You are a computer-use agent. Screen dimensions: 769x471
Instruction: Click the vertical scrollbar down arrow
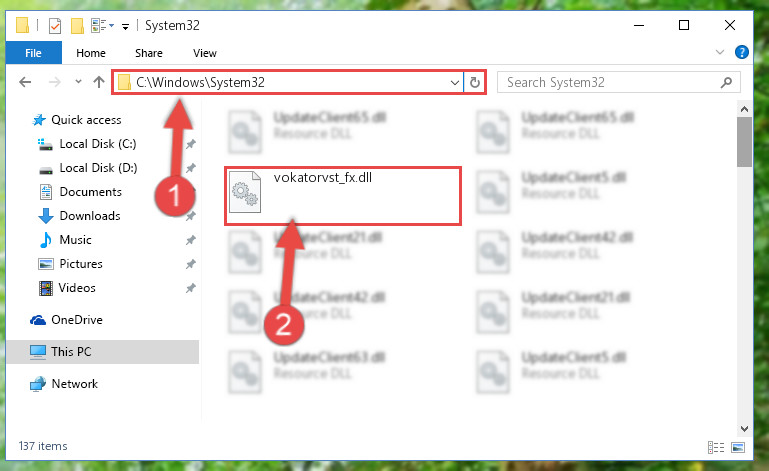click(x=744, y=429)
